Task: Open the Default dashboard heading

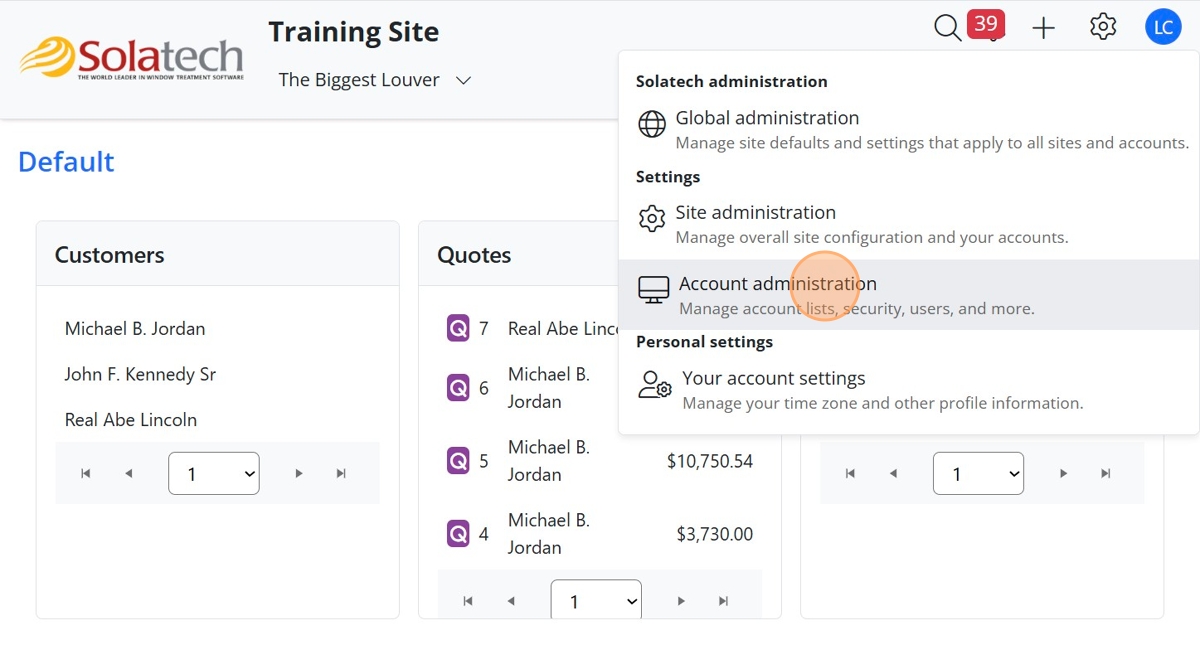Action: [x=66, y=162]
